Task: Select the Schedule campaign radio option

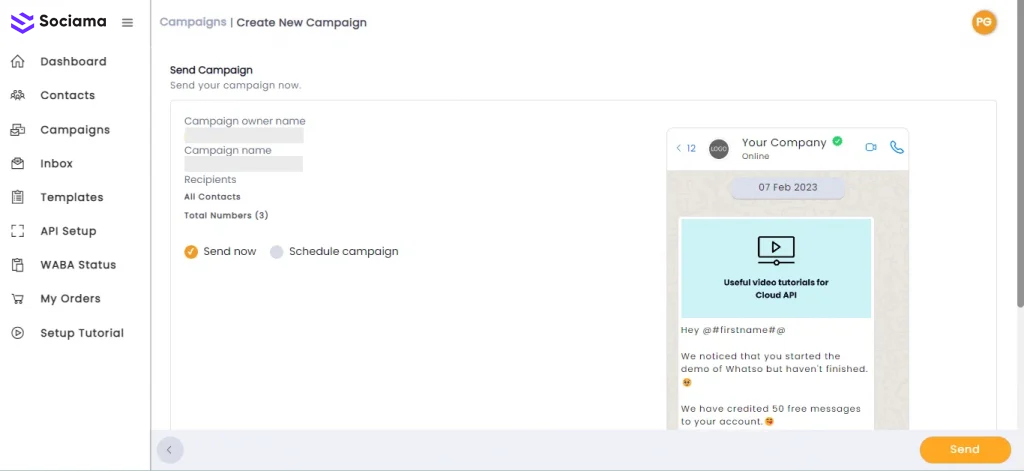Action: [x=277, y=252]
